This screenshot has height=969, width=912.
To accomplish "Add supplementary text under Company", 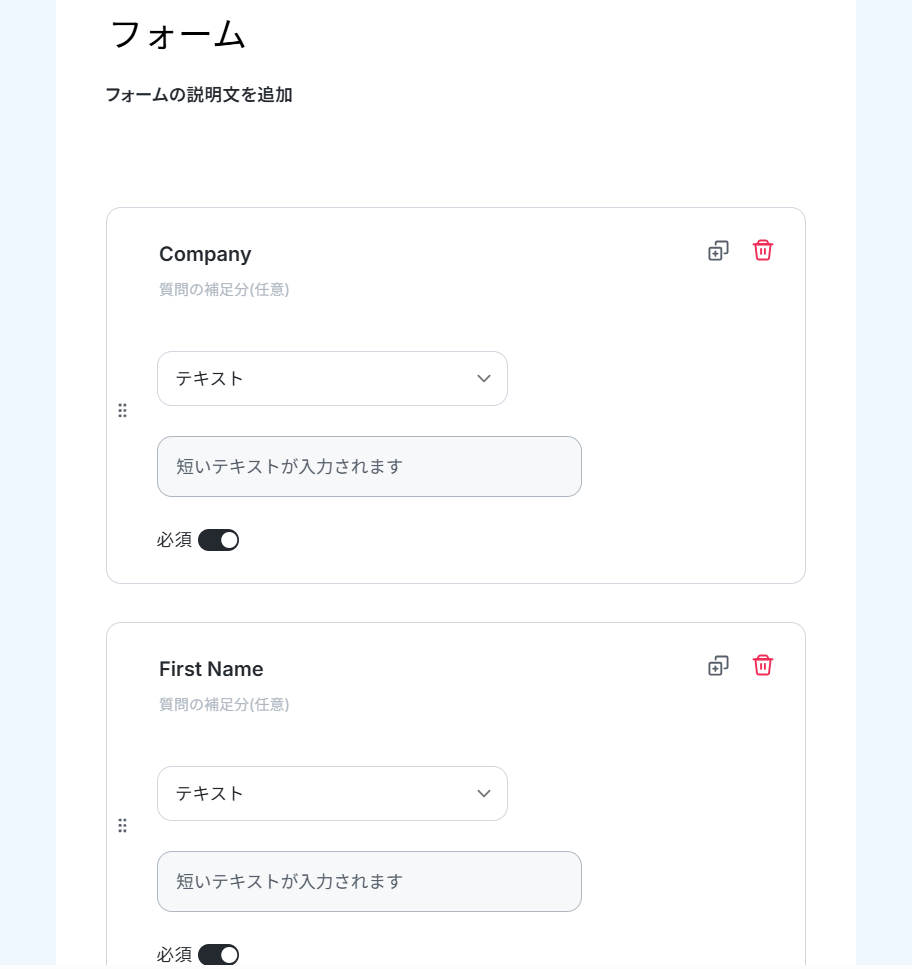I will click(224, 289).
